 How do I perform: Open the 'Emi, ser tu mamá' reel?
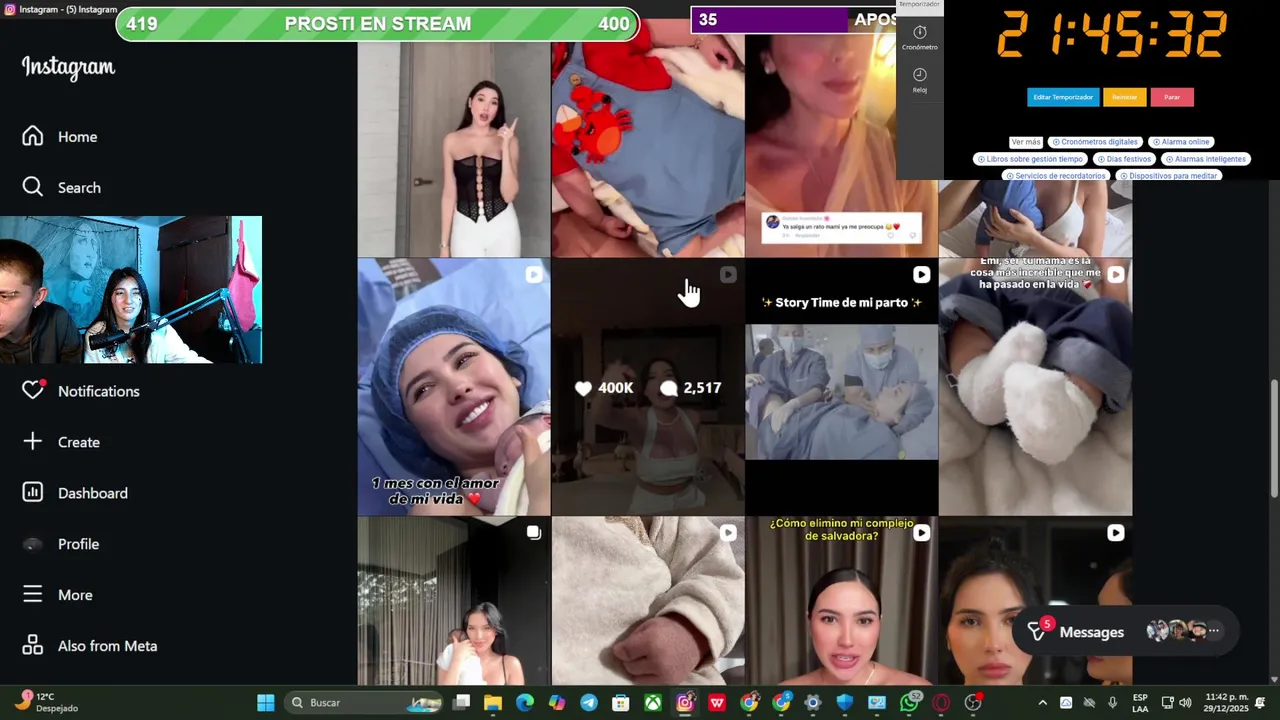(x=1035, y=387)
